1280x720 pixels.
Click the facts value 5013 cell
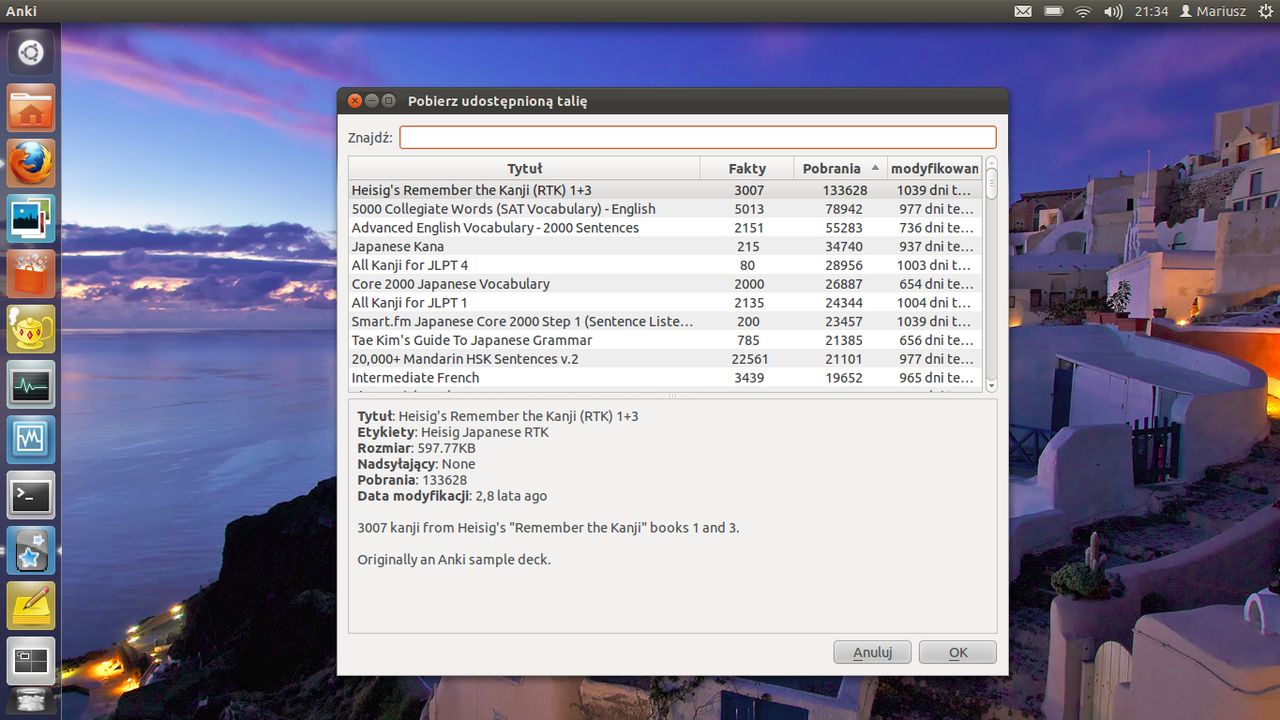(x=748, y=209)
